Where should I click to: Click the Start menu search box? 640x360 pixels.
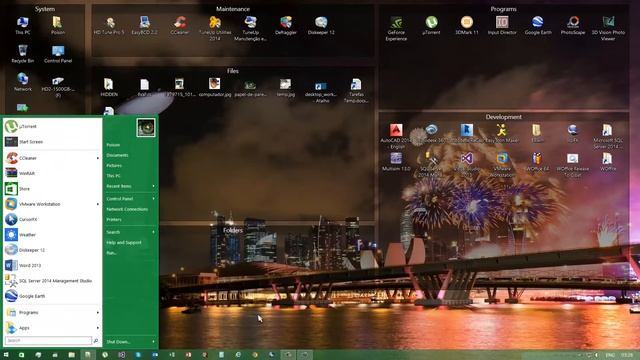(48, 340)
